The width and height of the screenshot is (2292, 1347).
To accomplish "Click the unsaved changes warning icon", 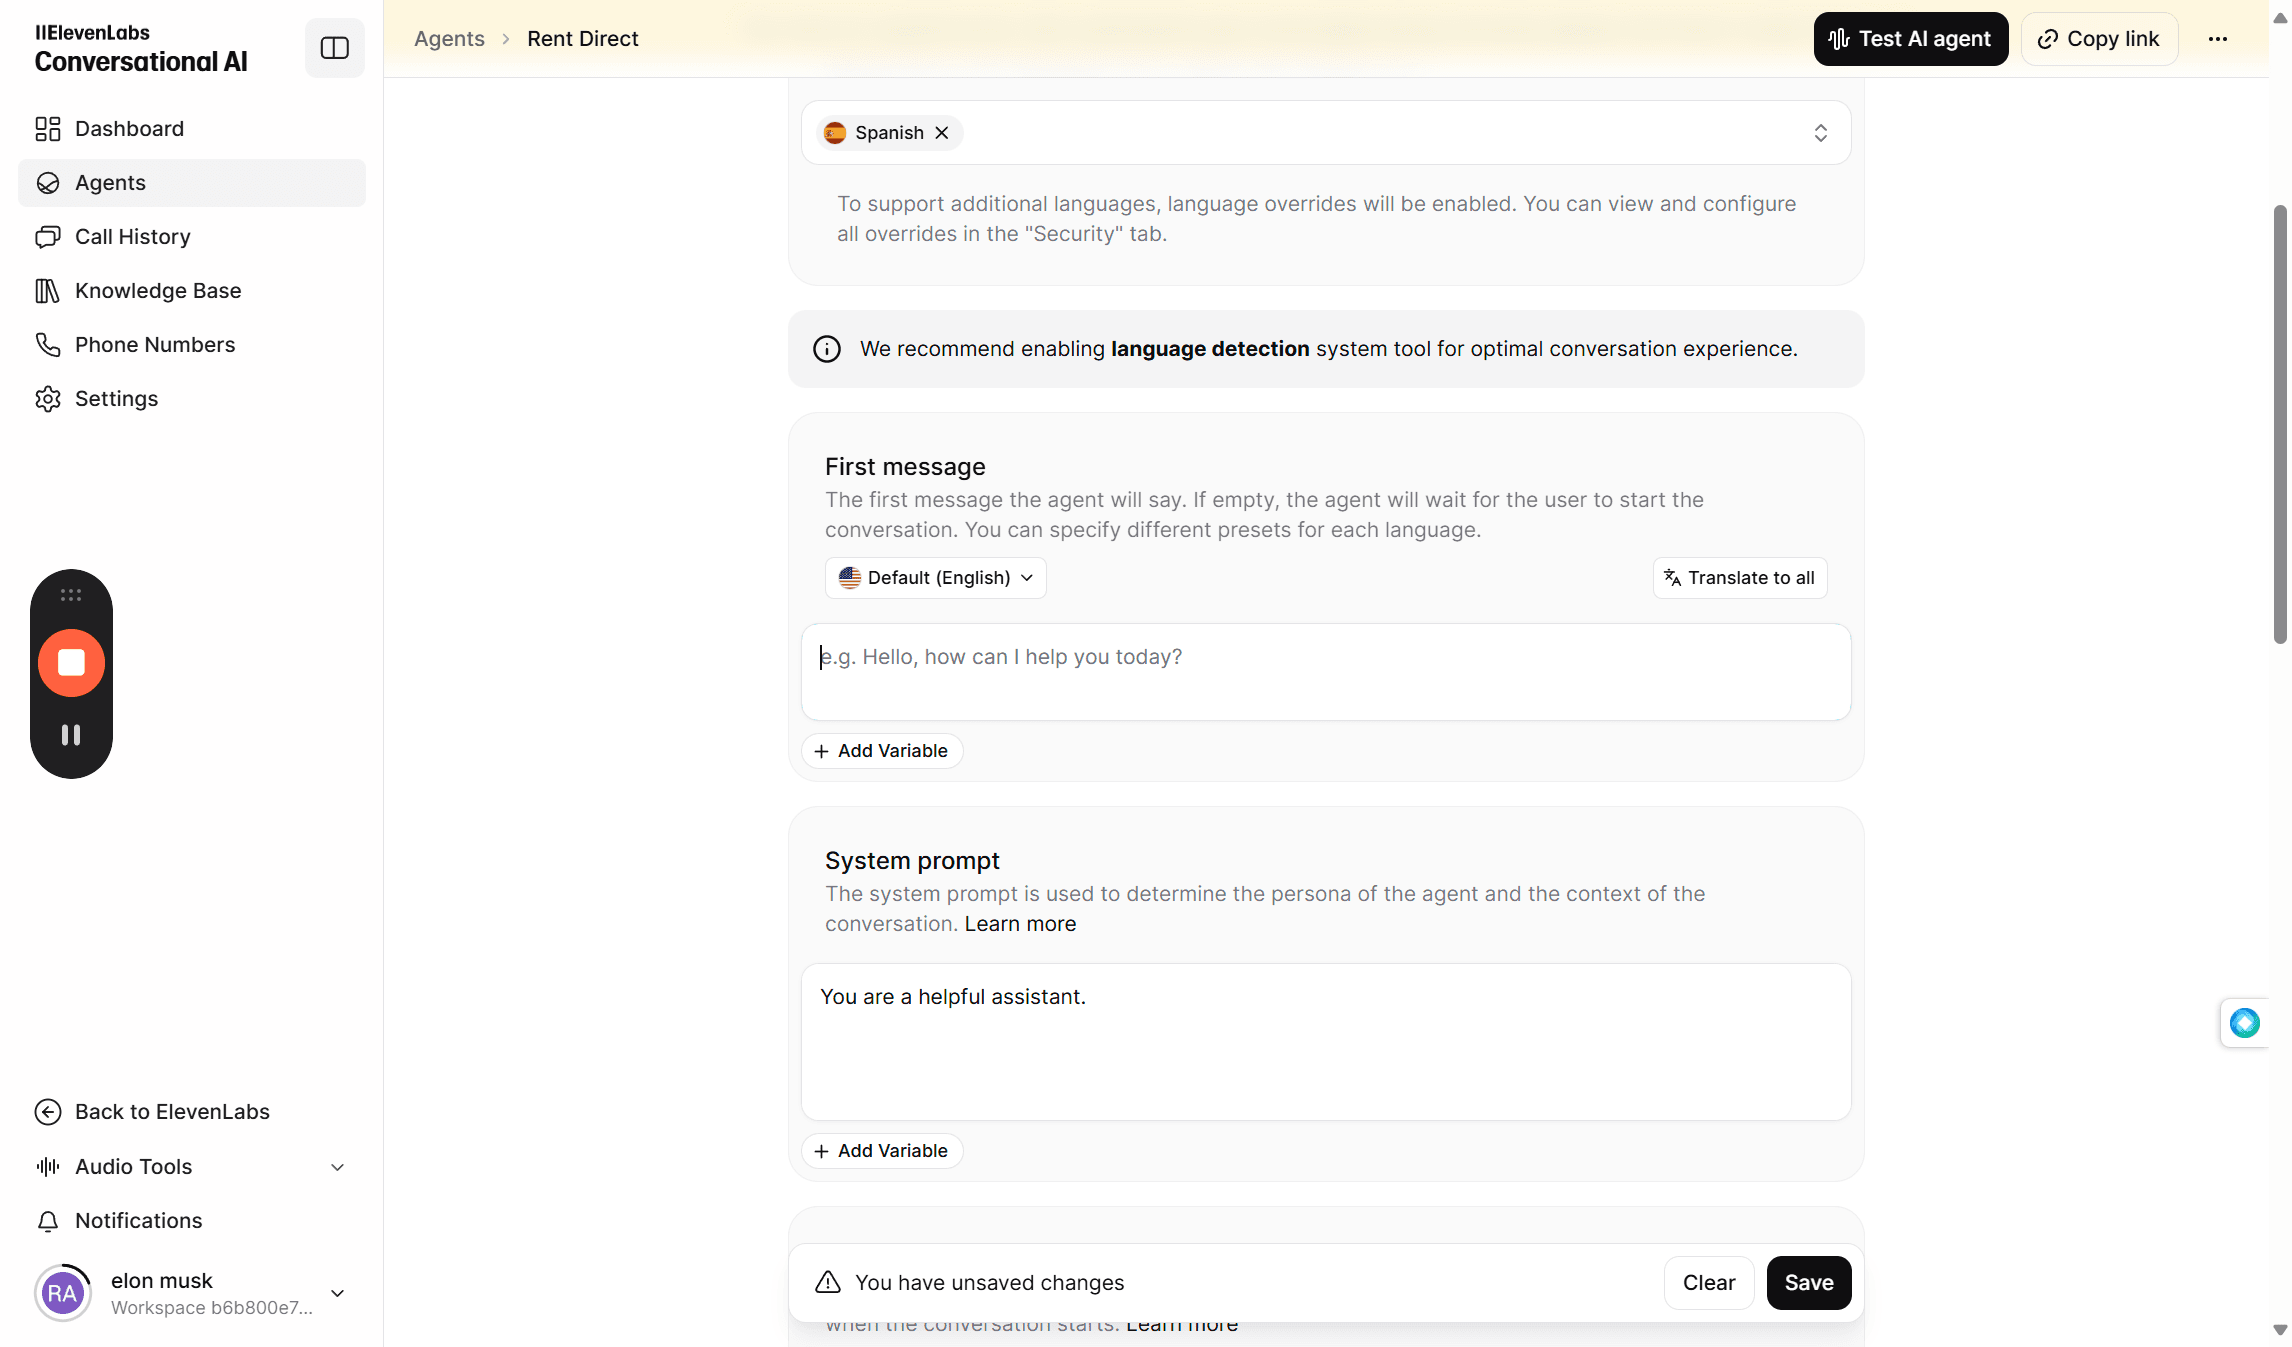I will [828, 1283].
